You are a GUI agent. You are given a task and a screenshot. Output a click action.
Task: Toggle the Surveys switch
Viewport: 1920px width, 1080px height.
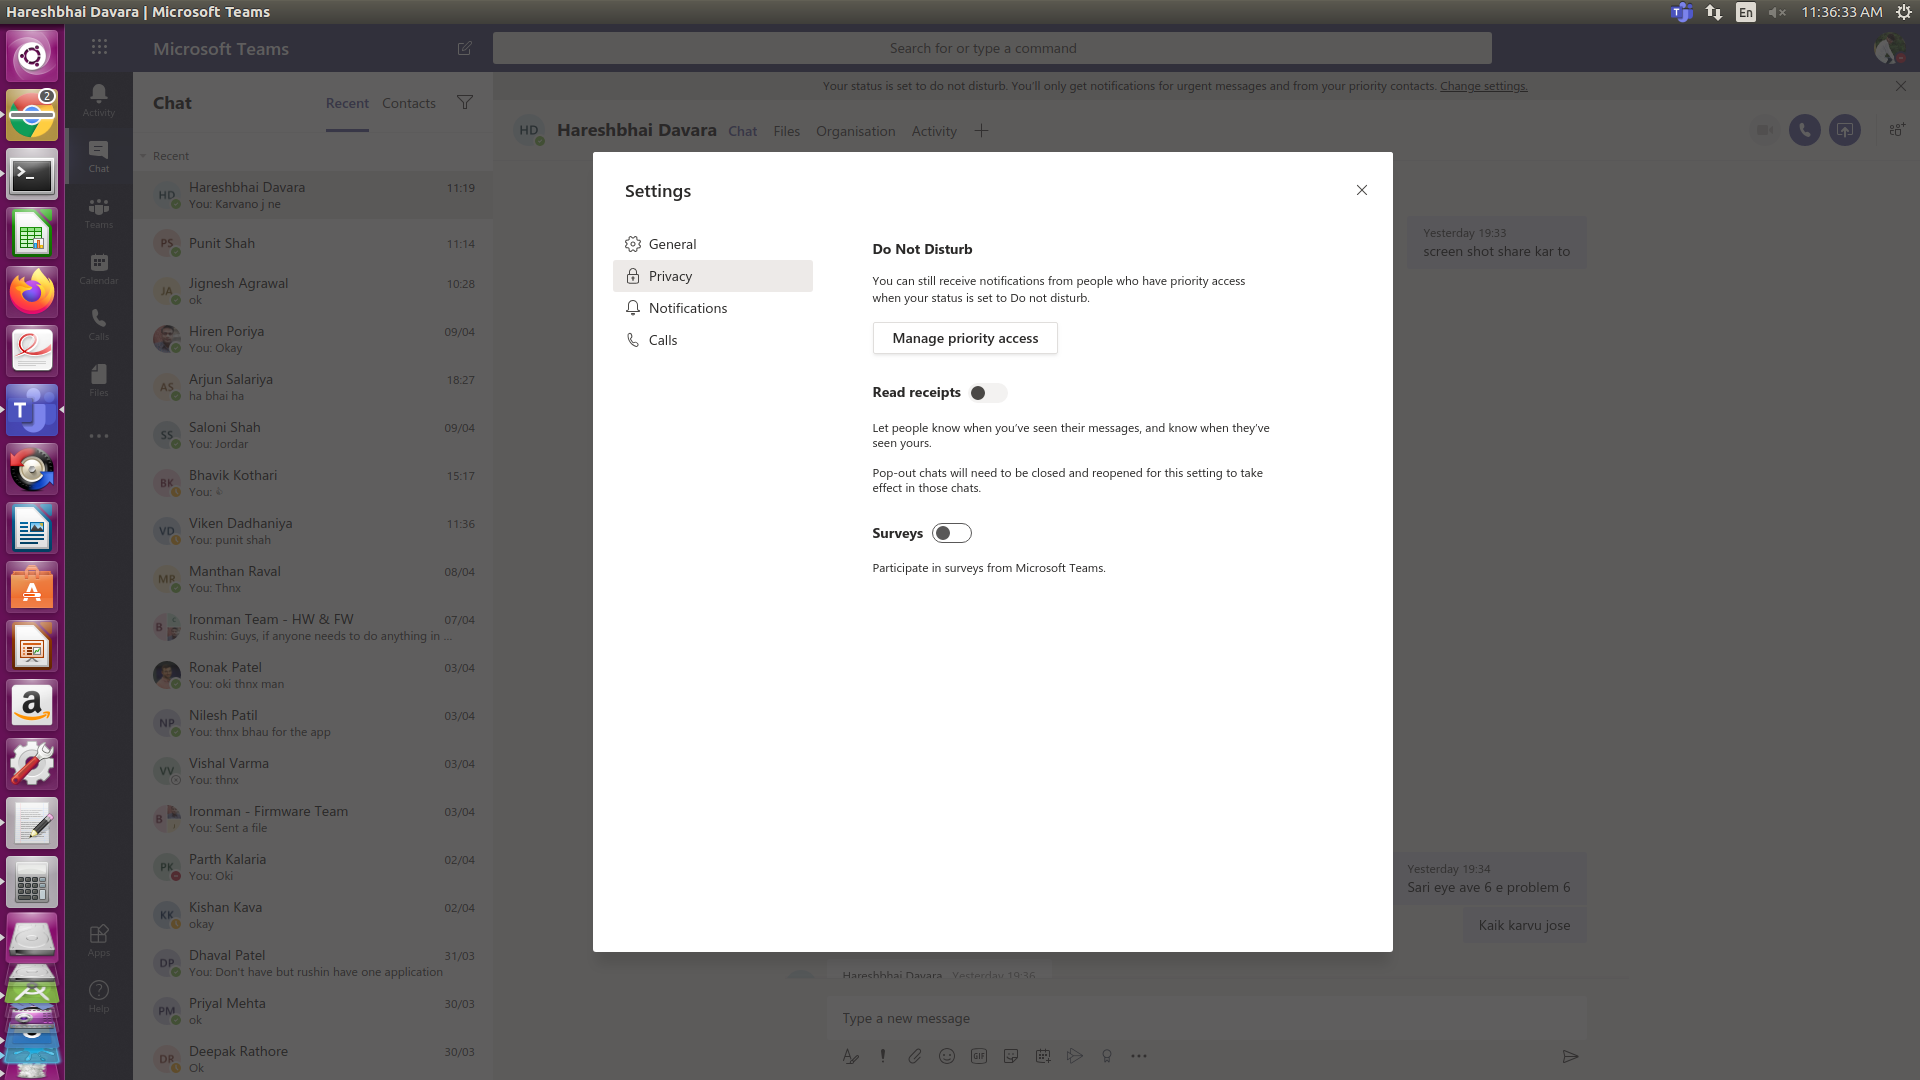click(x=952, y=533)
